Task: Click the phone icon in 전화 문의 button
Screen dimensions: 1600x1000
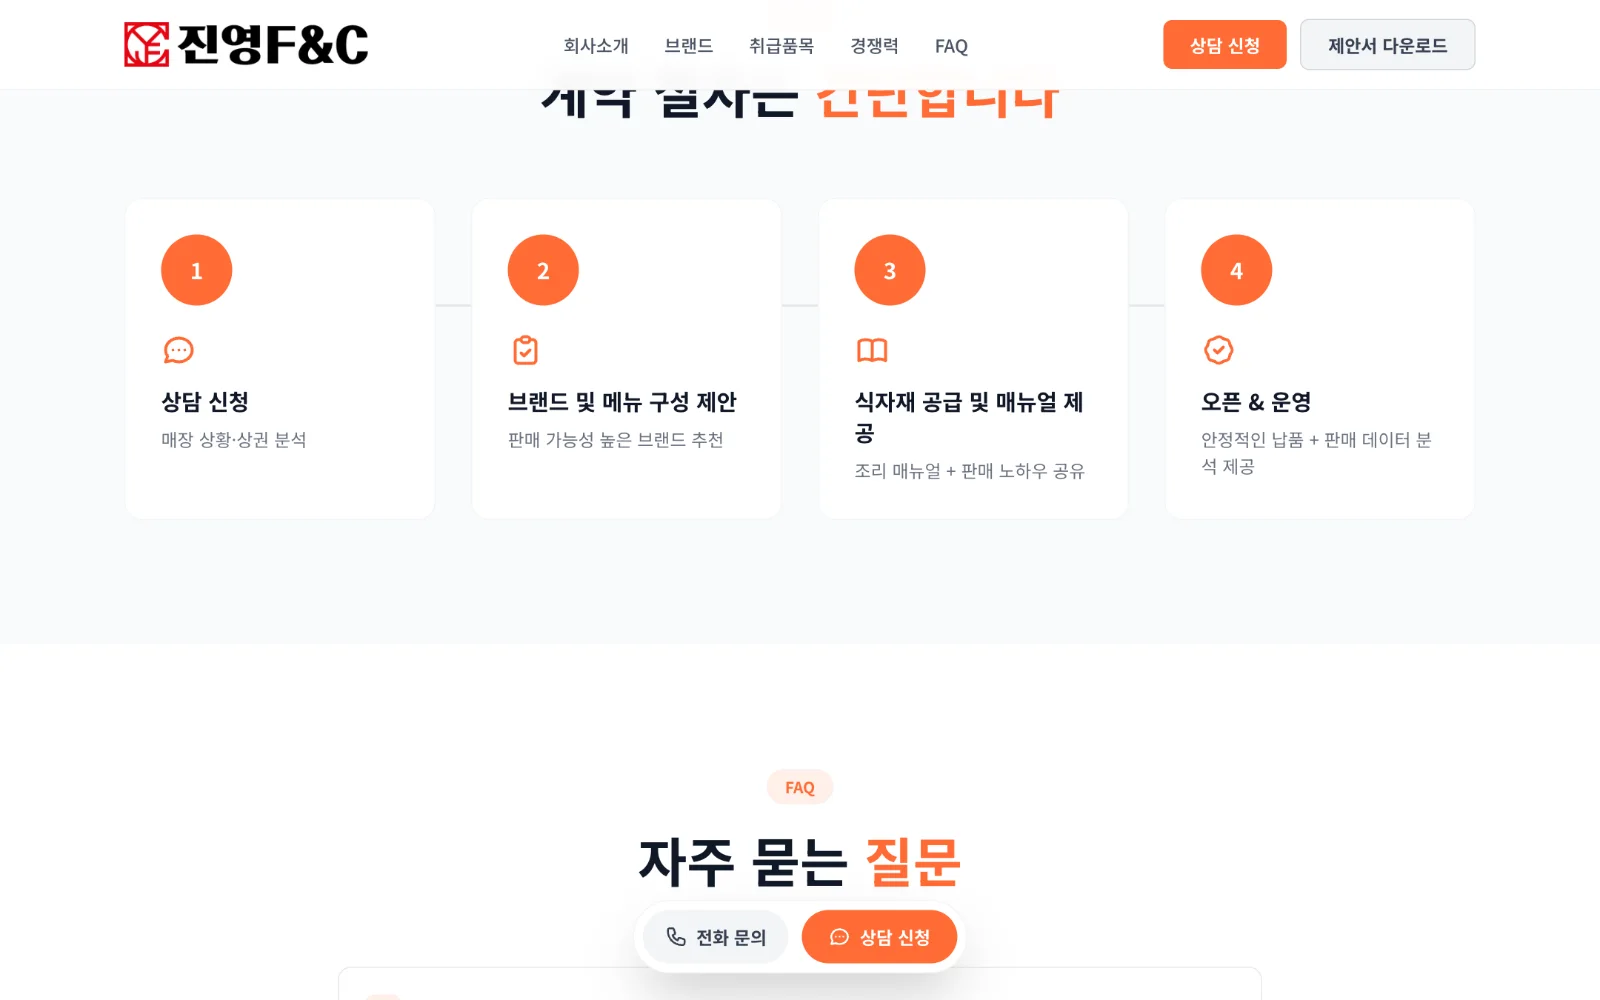Action: tap(676, 937)
